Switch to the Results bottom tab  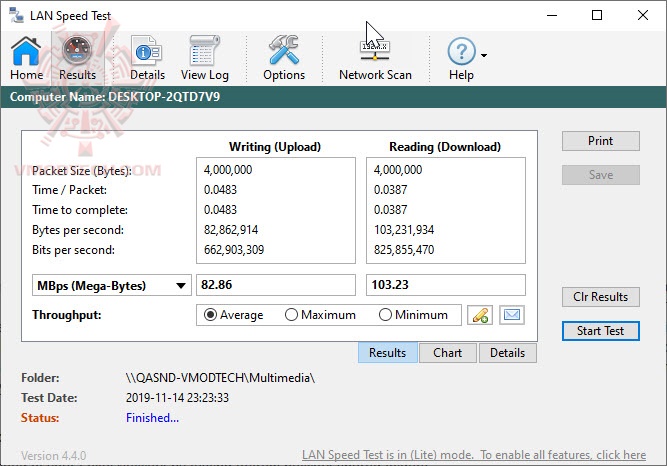[388, 353]
